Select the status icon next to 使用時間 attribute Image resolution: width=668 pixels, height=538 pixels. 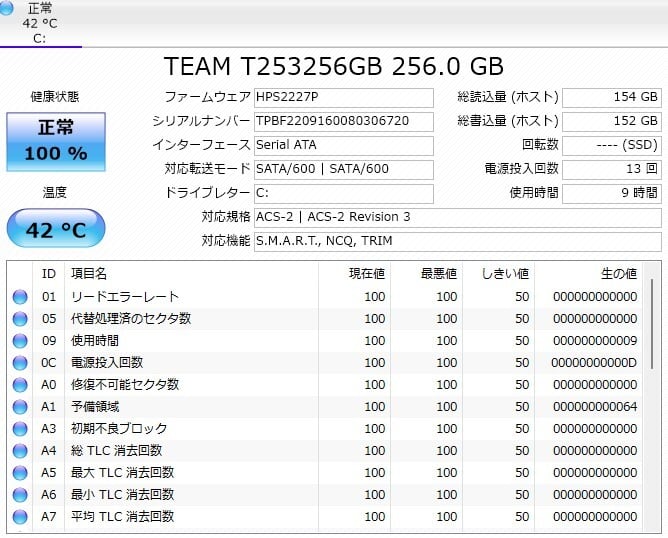20,341
